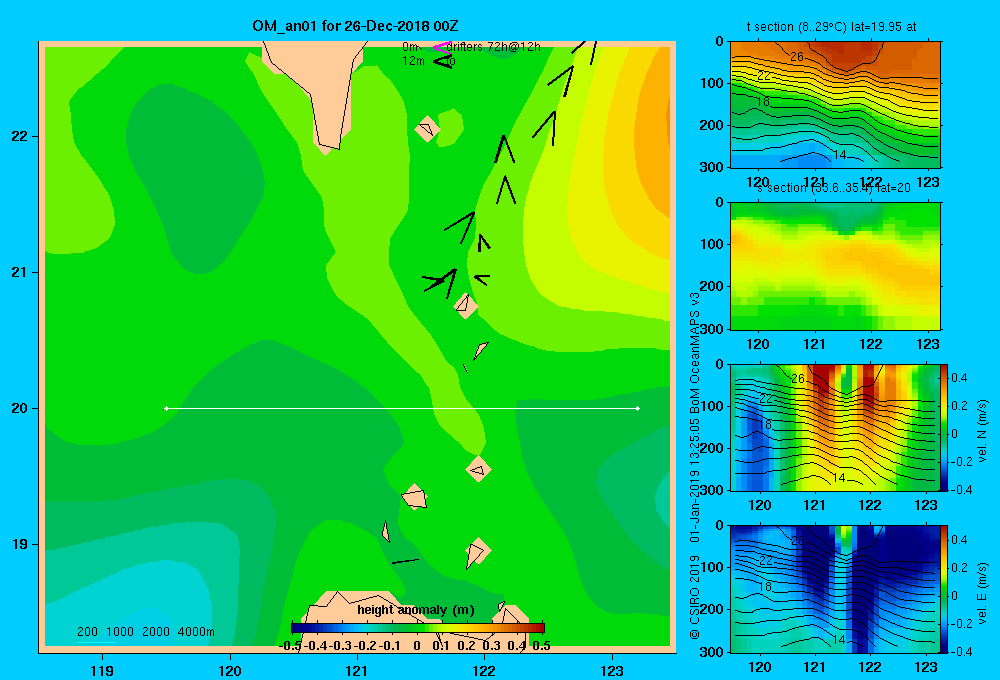Viewport: 1000px width, 680px height.
Task: Open the eastward velocity section plot
Action: [835, 589]
